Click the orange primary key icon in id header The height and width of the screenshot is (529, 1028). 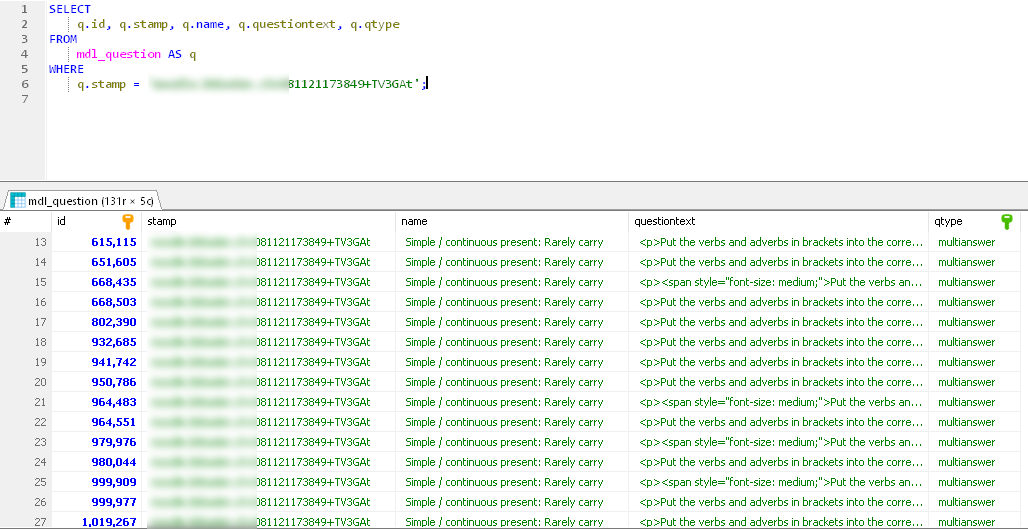[128, 221]
